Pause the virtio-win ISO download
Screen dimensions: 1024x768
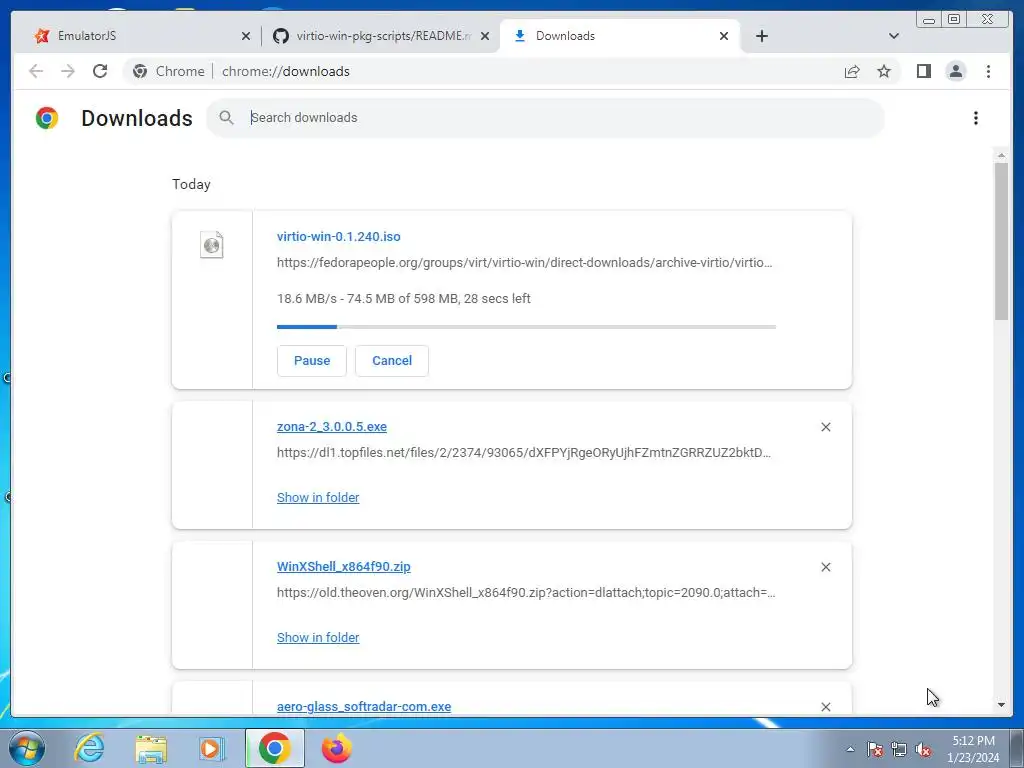[312, 360]
